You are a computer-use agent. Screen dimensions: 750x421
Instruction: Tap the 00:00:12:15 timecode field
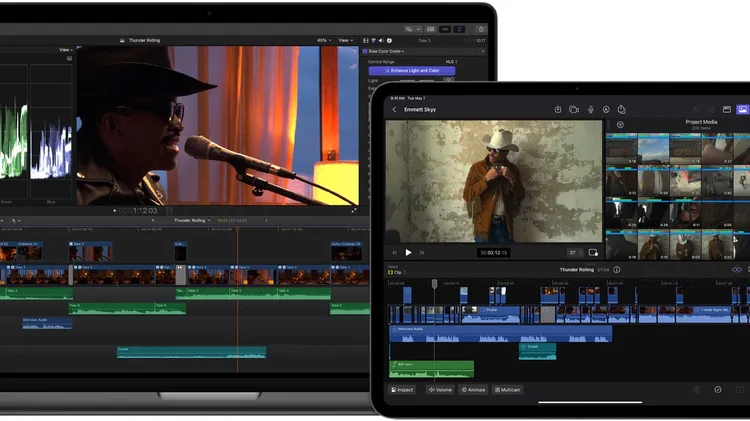click(494, 253)
